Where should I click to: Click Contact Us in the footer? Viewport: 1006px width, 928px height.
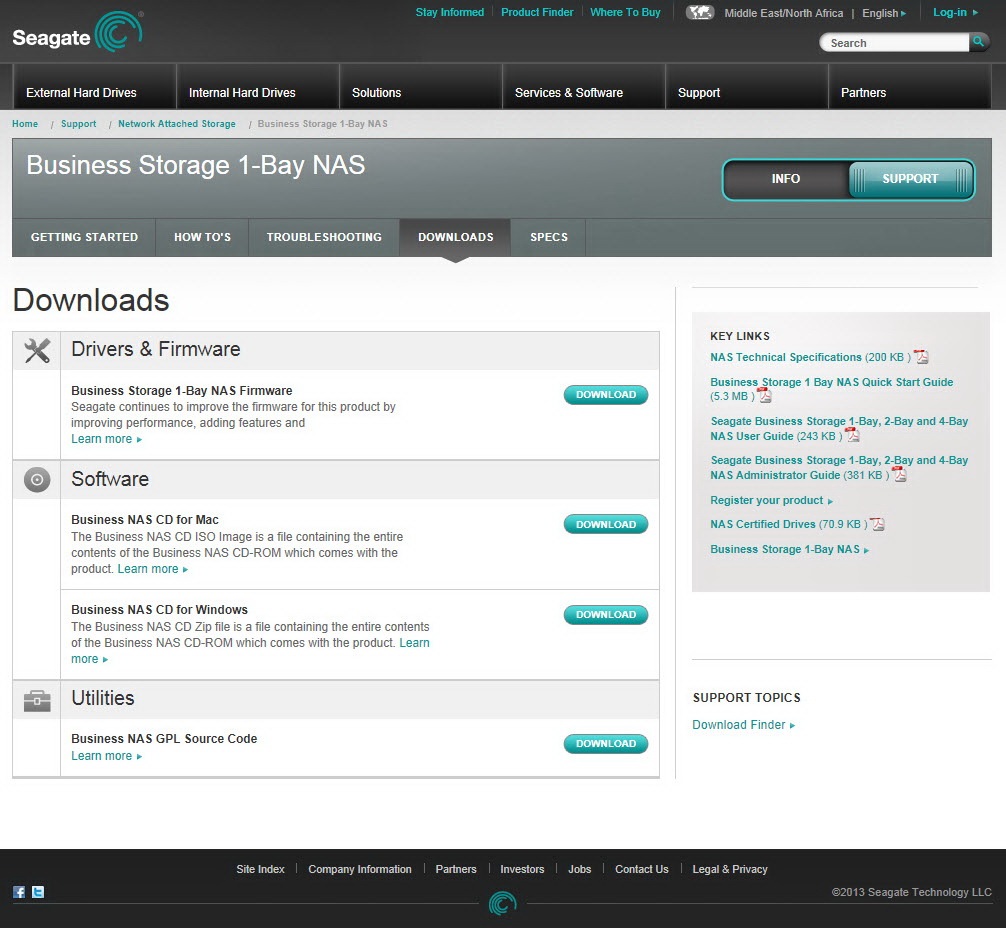(642, 869)
